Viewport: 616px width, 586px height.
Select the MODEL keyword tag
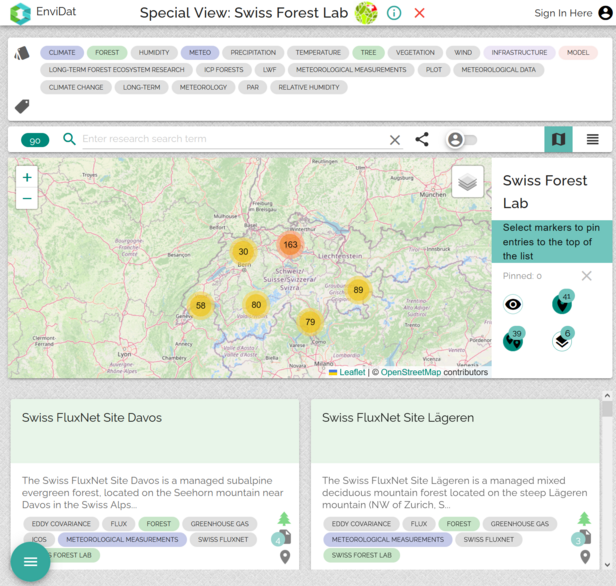(578, 52)
